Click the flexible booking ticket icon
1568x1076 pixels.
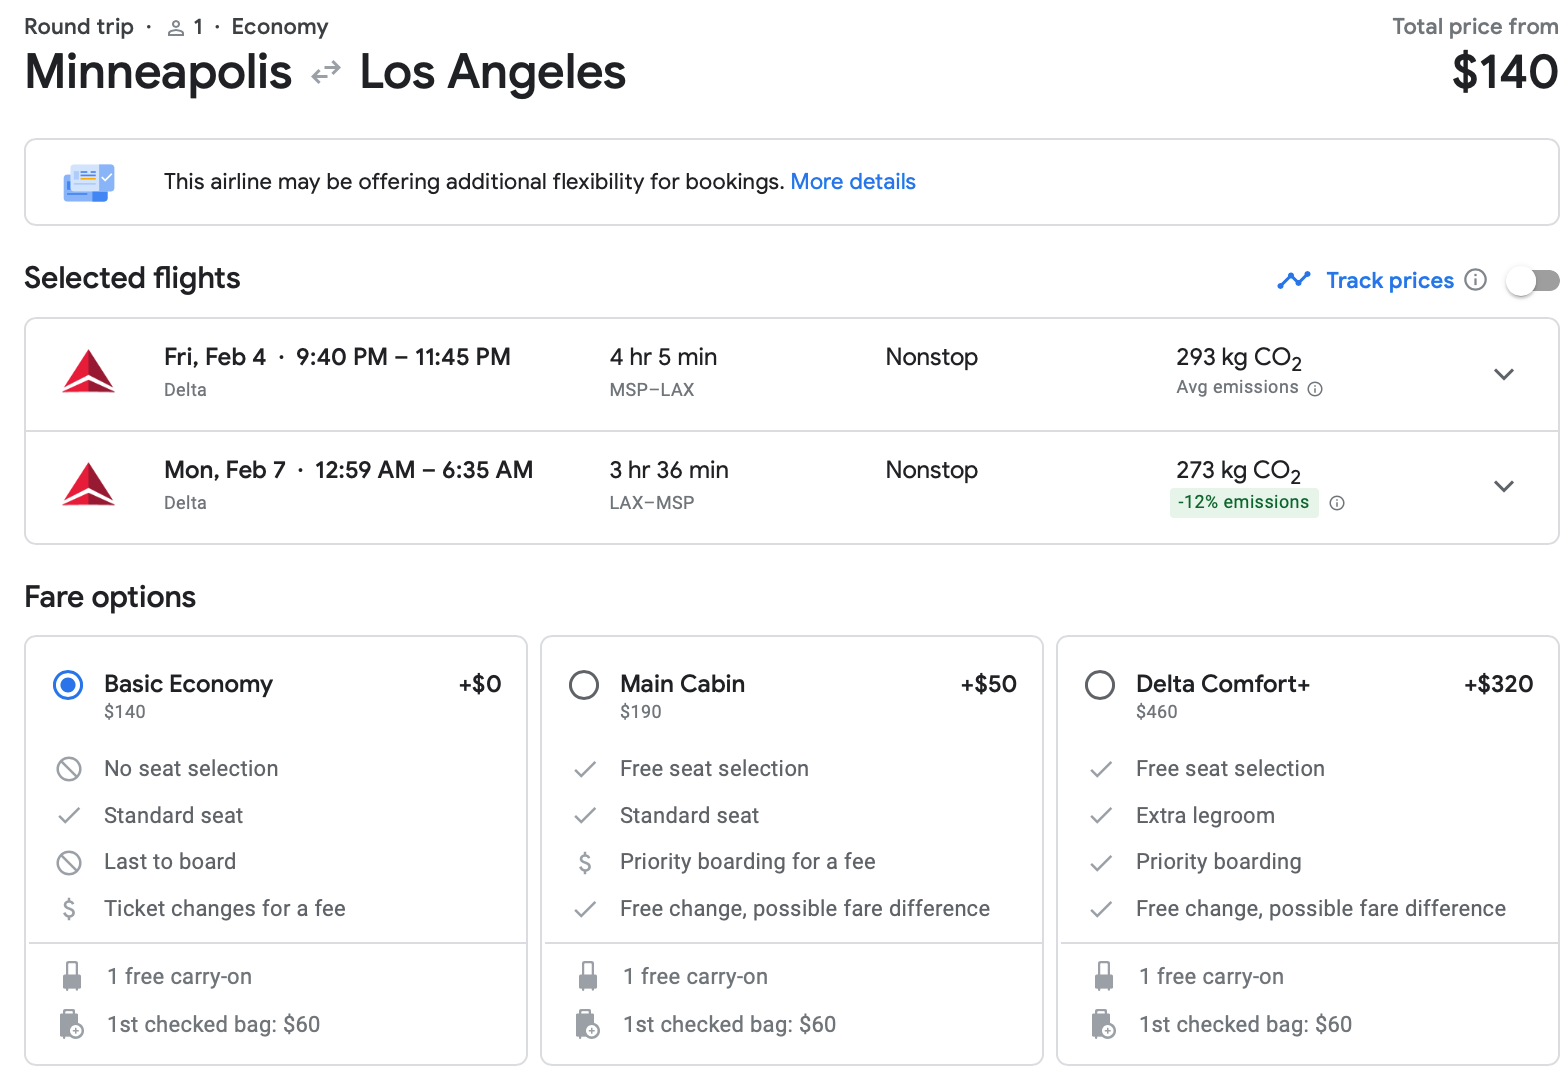(x=89, y=182)
